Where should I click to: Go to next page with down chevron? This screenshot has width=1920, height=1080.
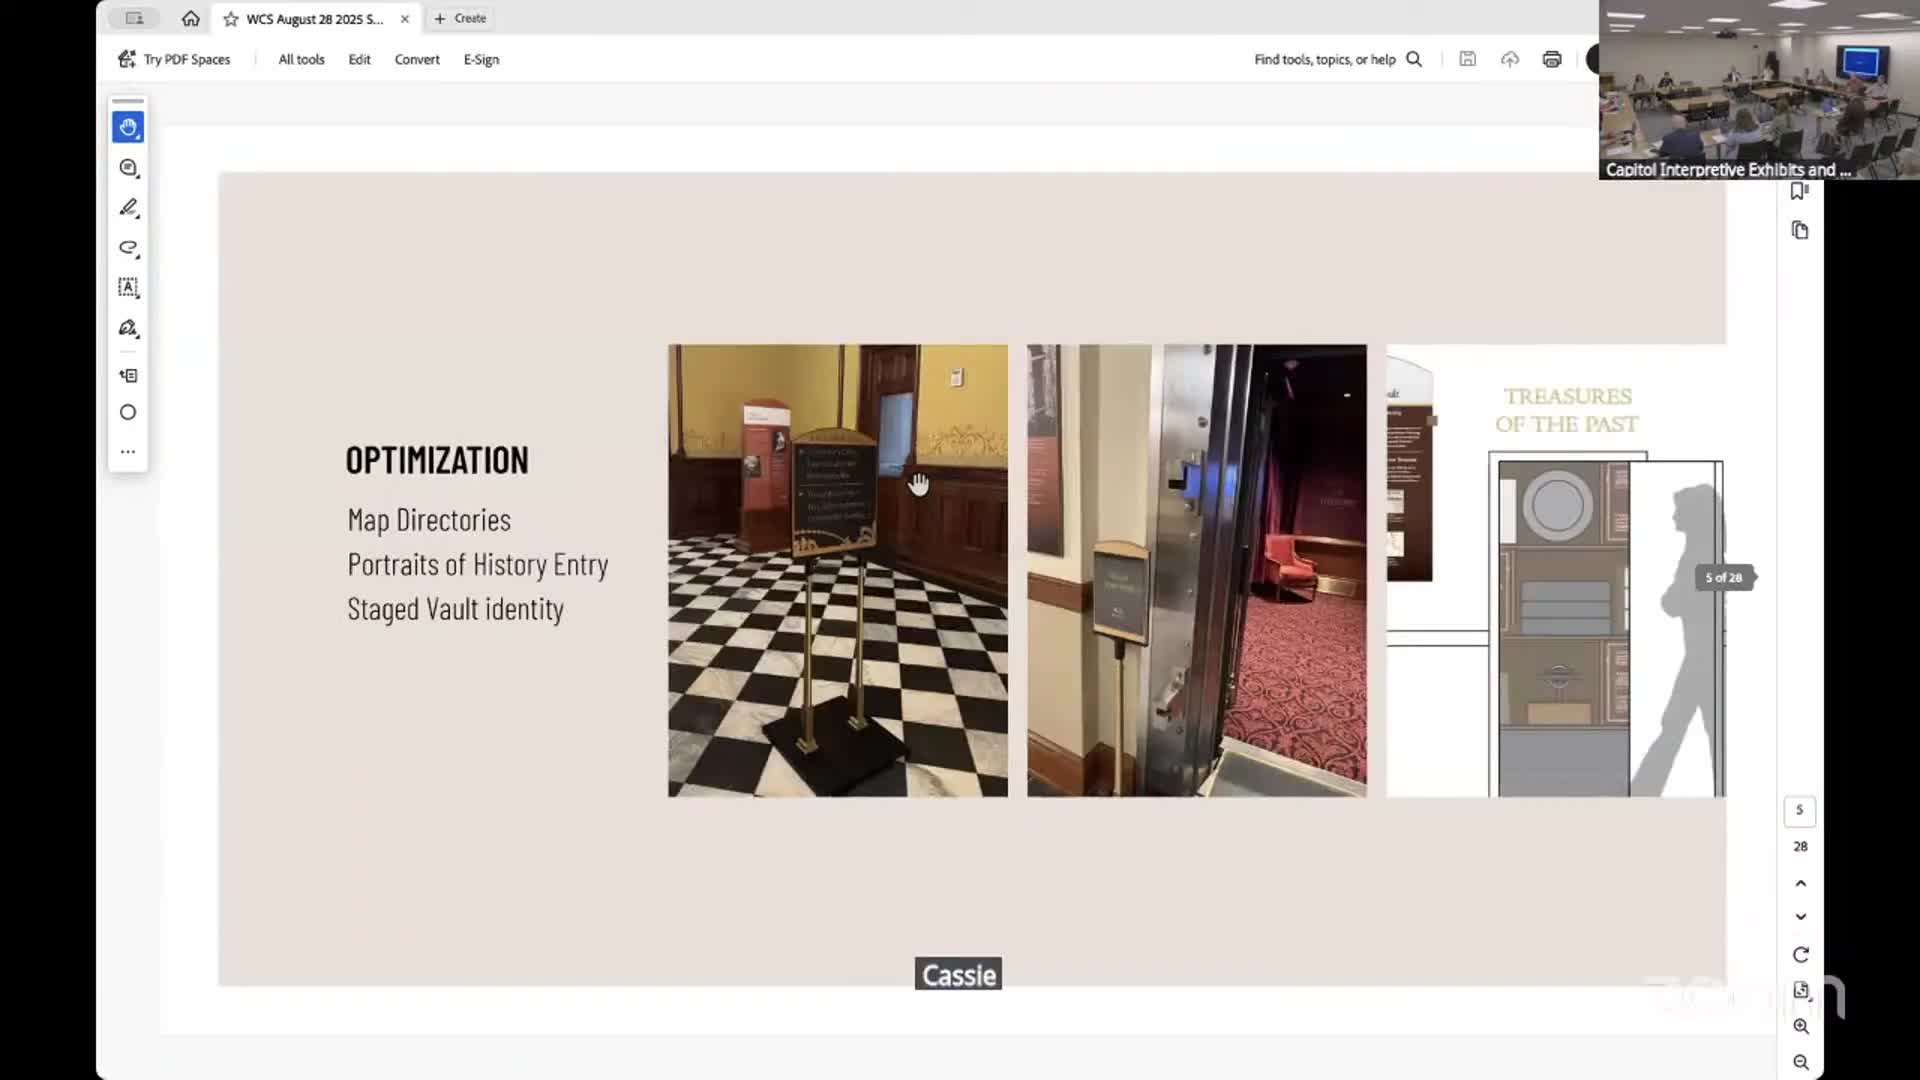coord(1800,917)
